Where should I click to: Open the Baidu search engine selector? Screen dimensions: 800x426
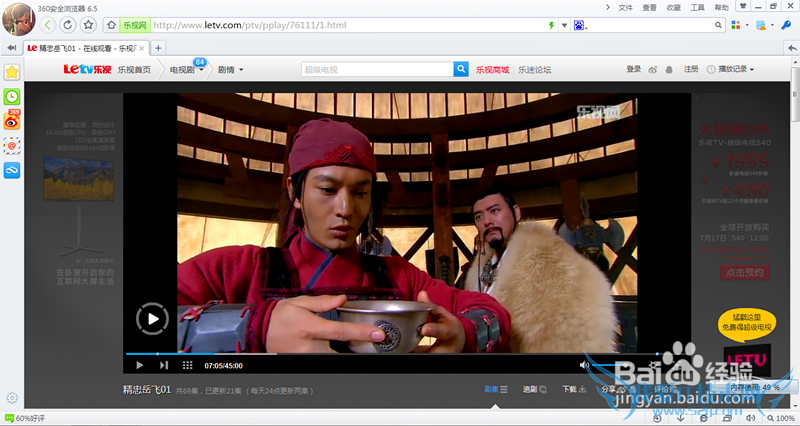click(x=580, y=25)
